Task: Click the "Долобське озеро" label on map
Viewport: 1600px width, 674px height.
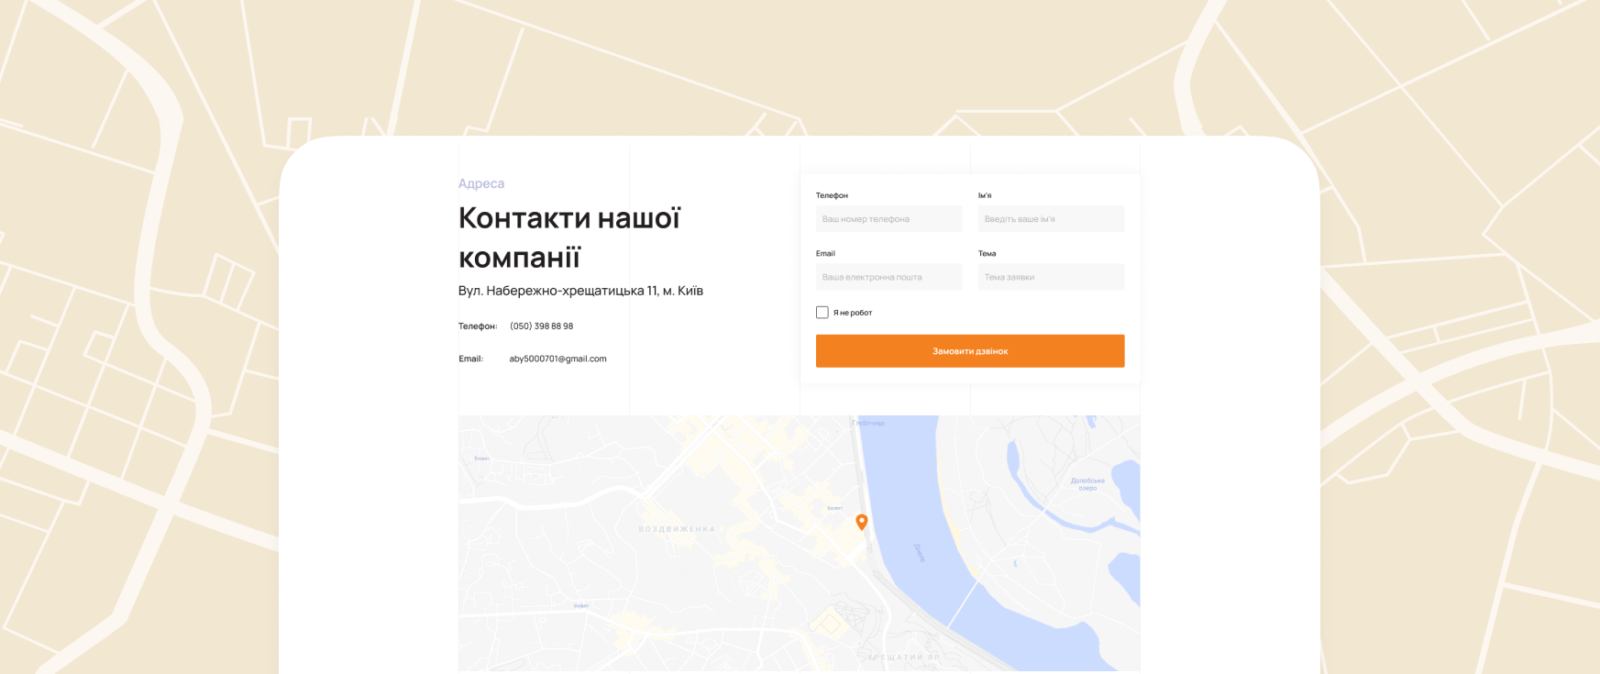Action: click(1087, 484)
